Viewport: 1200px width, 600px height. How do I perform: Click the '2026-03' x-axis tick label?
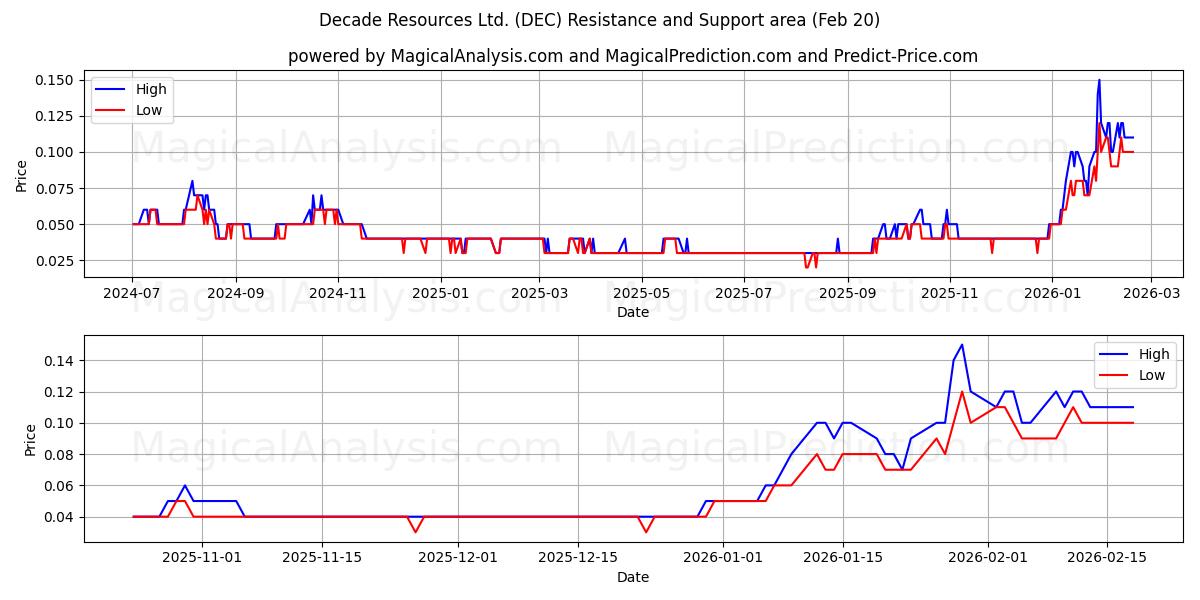click(1151, 293)
